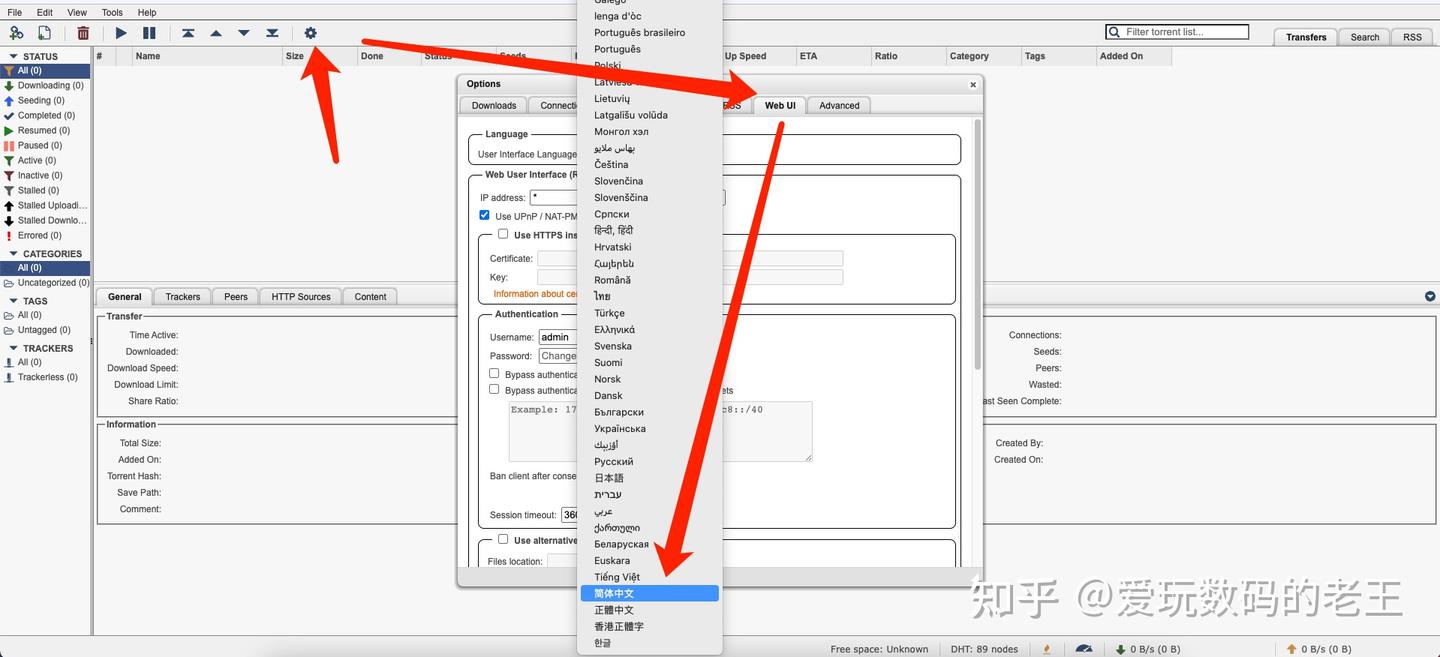Move torrent to top of queue icon
The height and width of the screenshot is (657, 1440).
point(188,33)
